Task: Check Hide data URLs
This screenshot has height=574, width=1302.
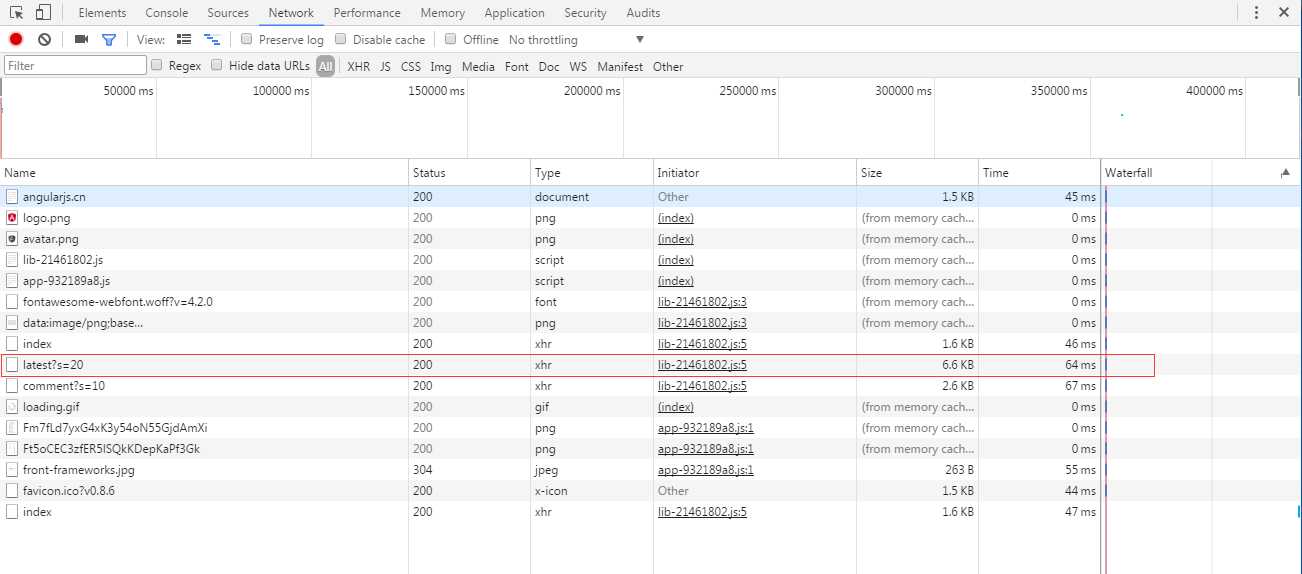Action: coord(216,65)
